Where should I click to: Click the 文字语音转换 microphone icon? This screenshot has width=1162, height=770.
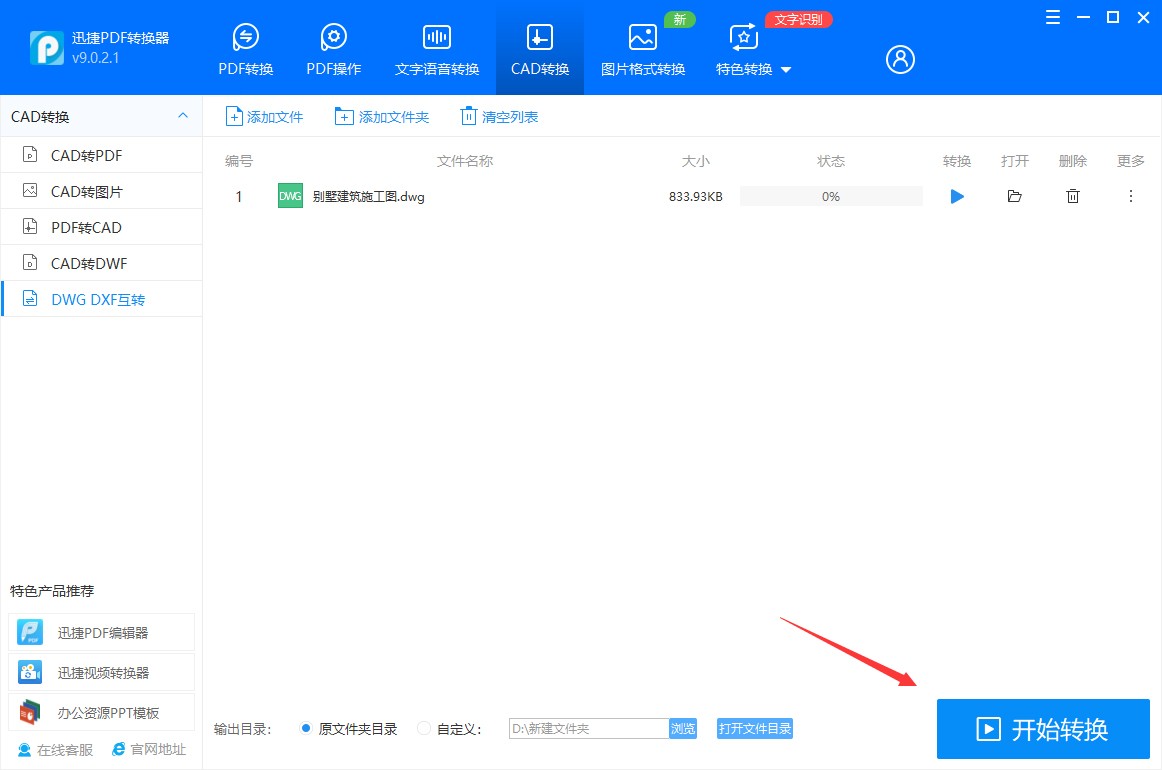(x=437, y=37)
